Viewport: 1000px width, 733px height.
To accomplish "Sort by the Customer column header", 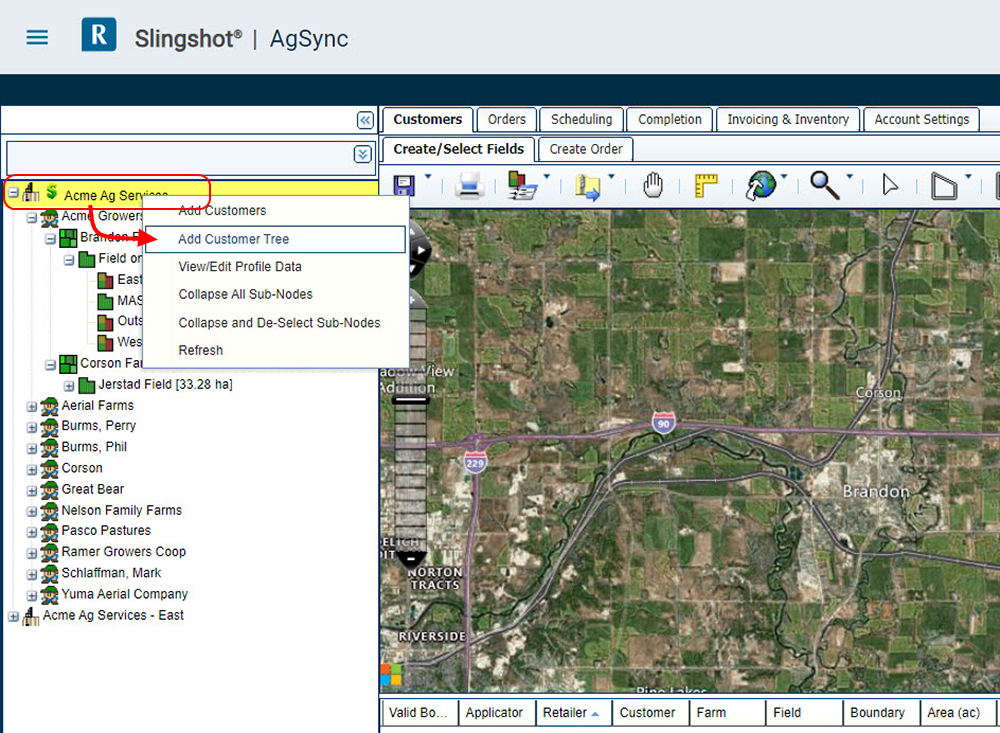I will pyautogui.click(x=651, y=713).
